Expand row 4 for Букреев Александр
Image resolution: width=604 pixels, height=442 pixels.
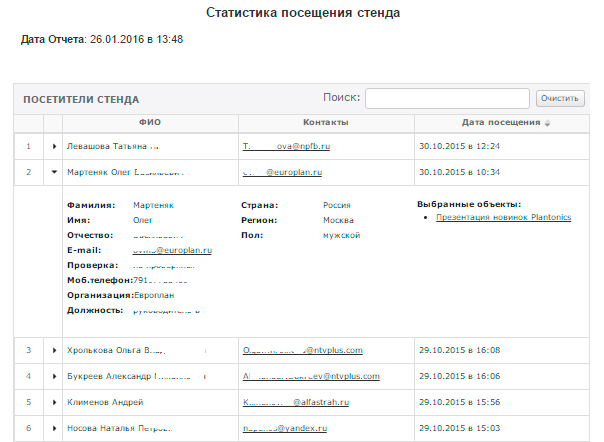coord(55,377)
